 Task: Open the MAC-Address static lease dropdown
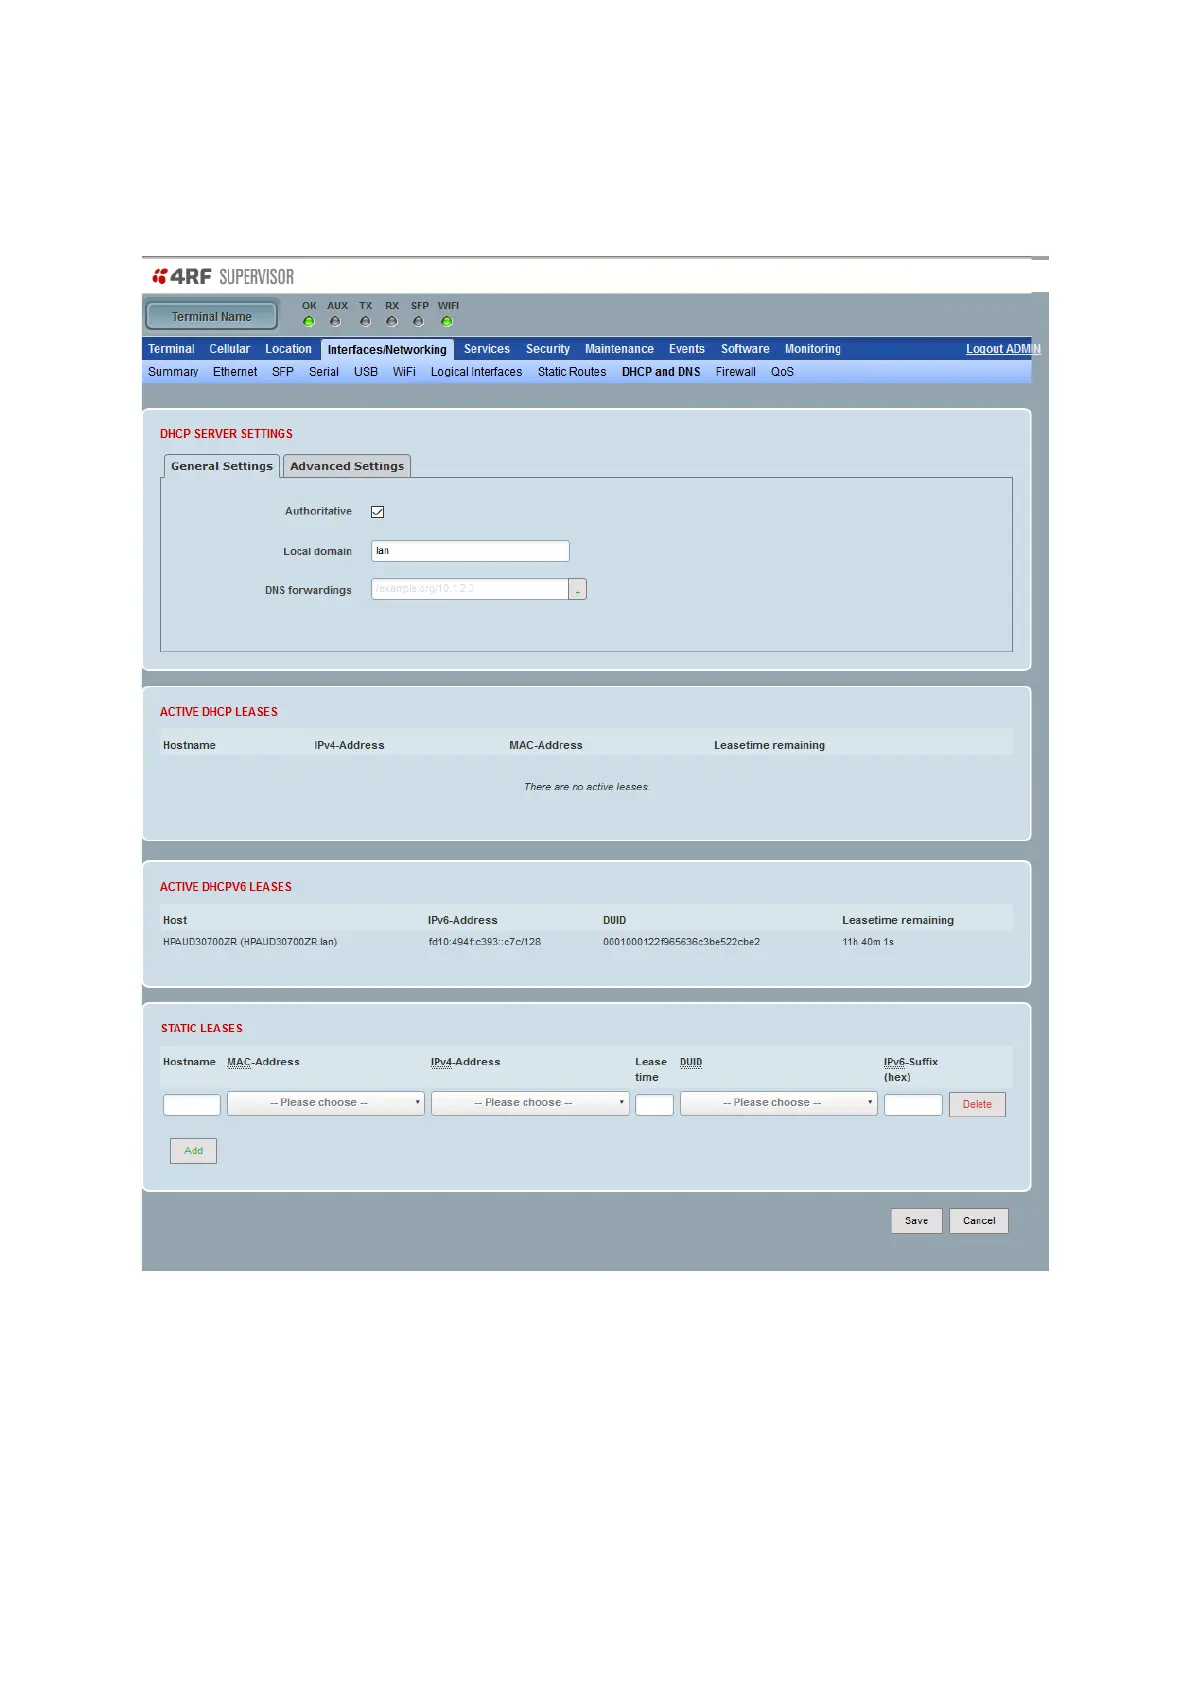pyautogui.click(x=326, y=1103)
